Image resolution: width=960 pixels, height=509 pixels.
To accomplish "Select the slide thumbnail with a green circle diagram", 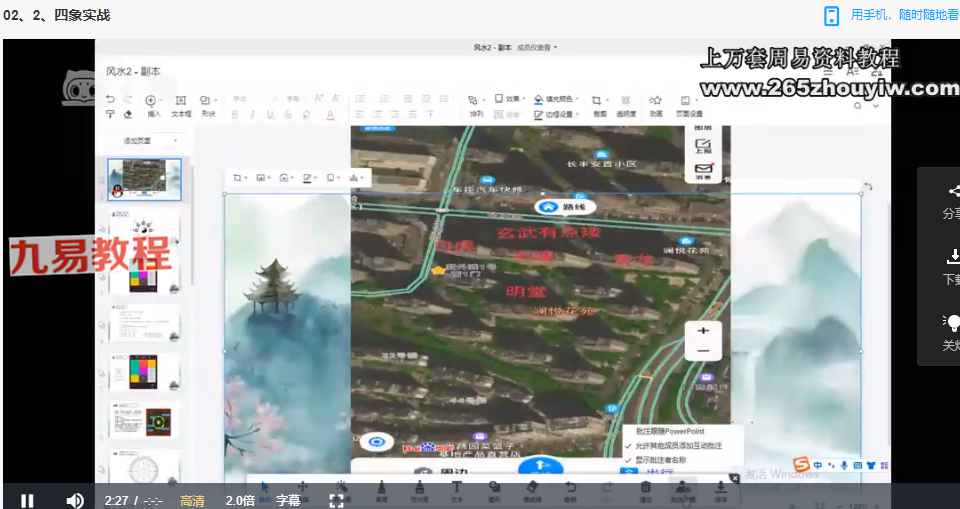I will click(144, 420).
